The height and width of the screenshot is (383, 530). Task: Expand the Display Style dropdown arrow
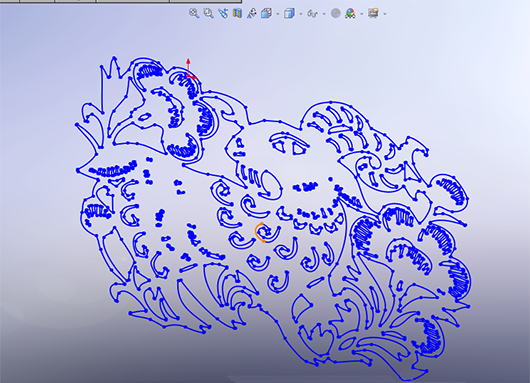pos(301,14)
